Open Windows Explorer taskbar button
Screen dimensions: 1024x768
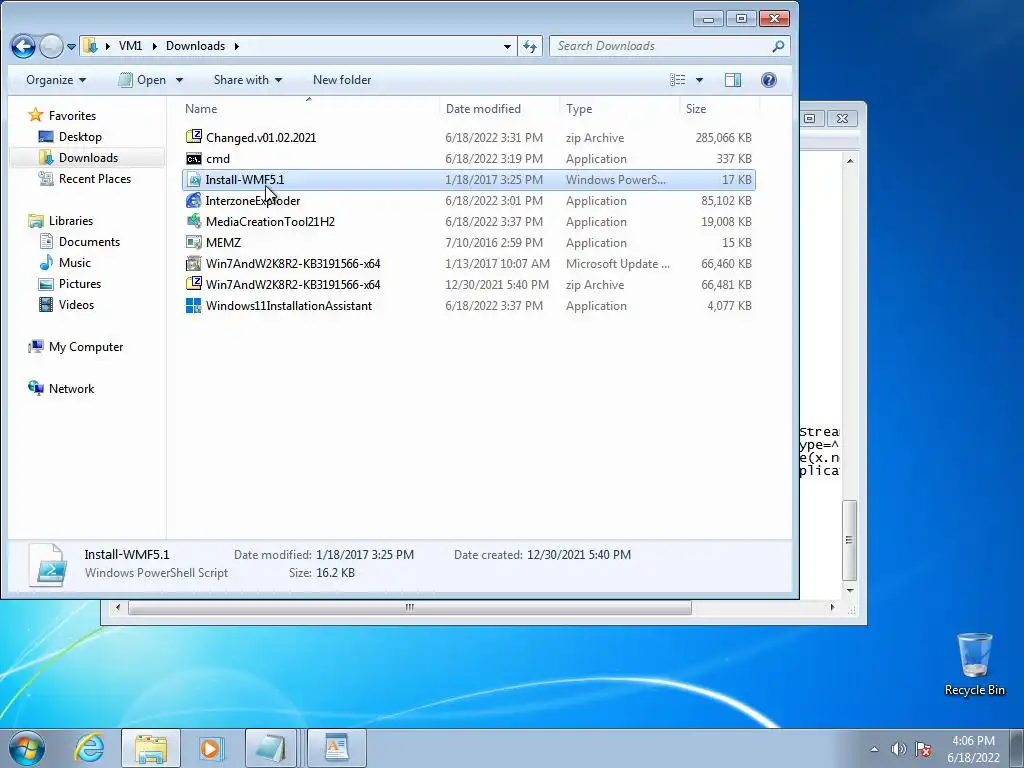pos(151,748)
